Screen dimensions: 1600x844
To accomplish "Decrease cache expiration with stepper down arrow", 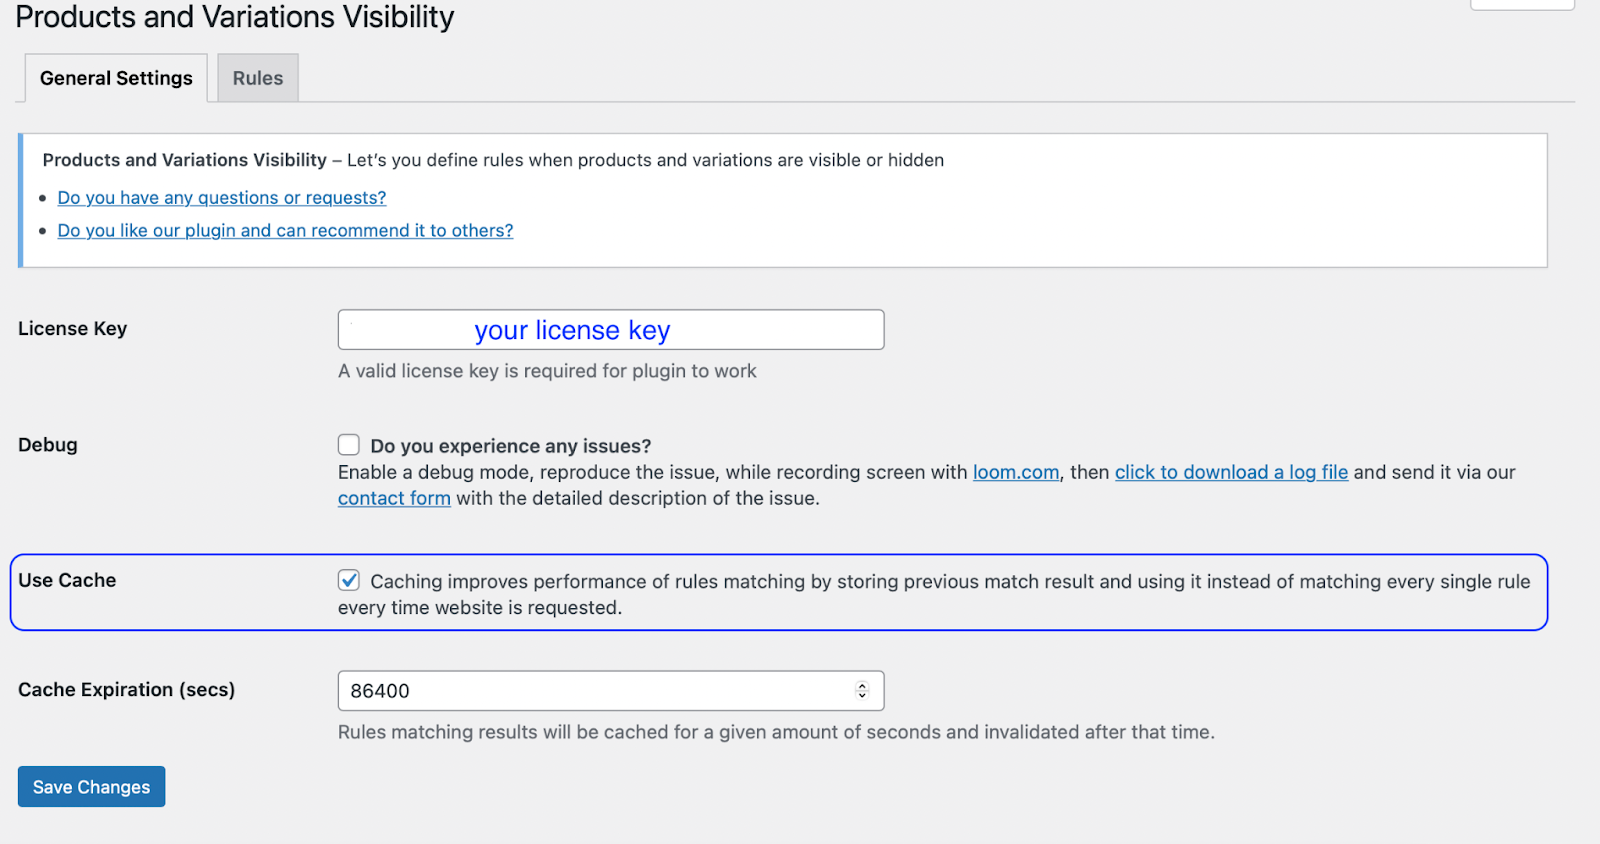I will click(862, 696).
